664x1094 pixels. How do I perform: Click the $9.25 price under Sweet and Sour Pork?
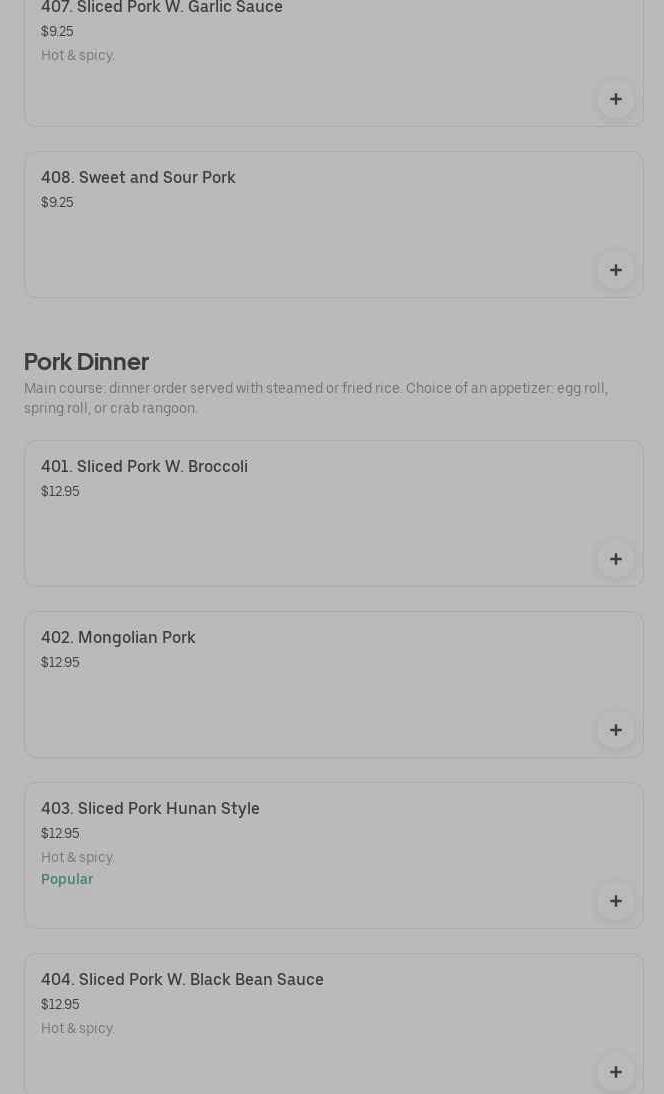[x=57, y=202]
